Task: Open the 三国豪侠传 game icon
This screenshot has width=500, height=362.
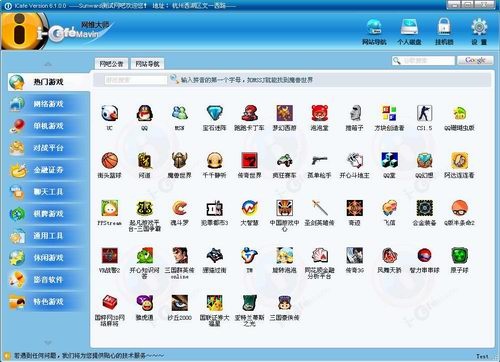Action: click(x=284, y=303)
